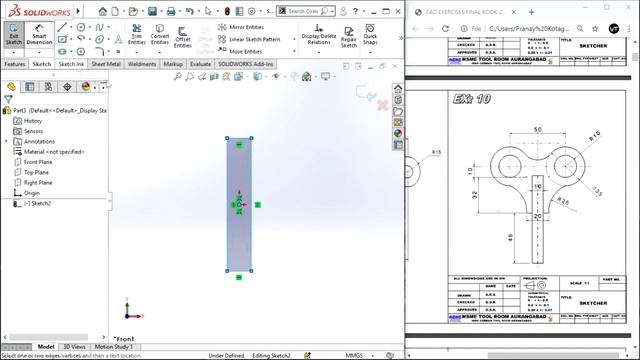Select the Ellipse tool
This screenshot has width=640, height=360.
click(x=99, y=39)
